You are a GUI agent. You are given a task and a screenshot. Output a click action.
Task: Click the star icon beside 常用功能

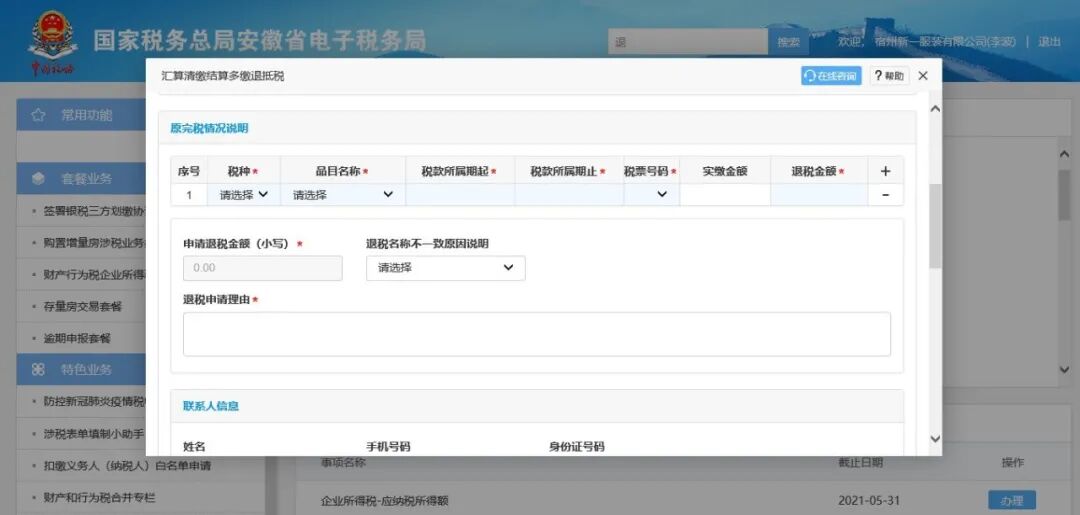click(x=39, y=115)
